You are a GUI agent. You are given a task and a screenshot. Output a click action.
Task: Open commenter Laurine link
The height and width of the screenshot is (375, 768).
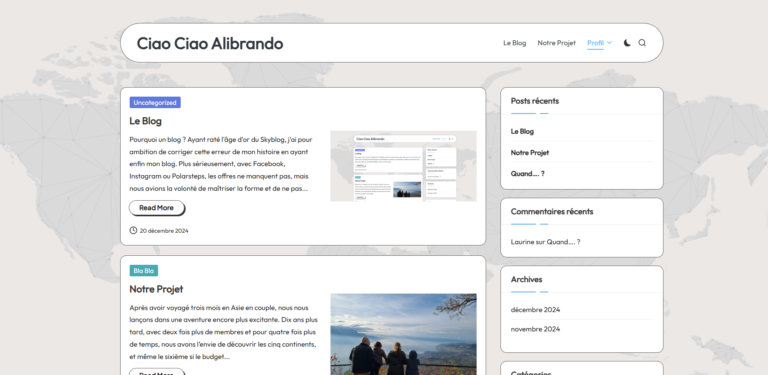(522, 241)
